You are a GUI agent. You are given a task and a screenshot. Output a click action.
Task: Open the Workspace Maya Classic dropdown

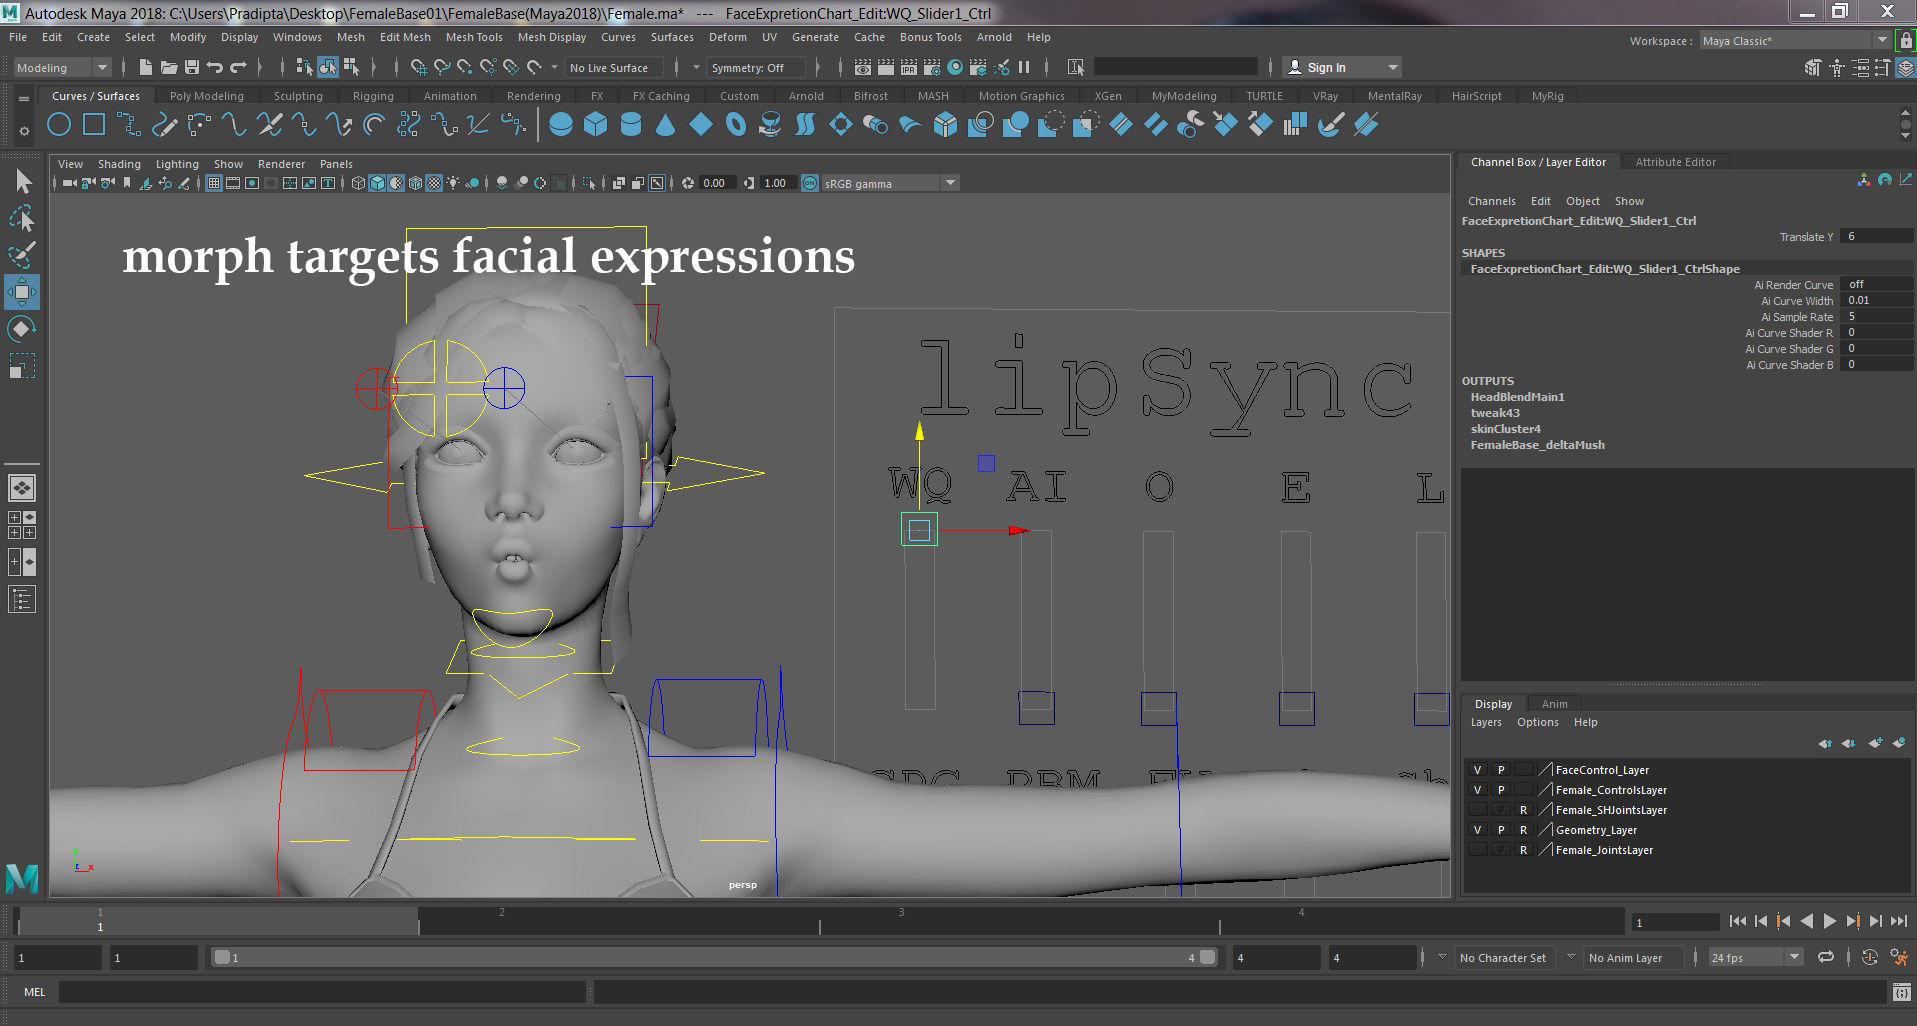click(x=1795, y=41)
